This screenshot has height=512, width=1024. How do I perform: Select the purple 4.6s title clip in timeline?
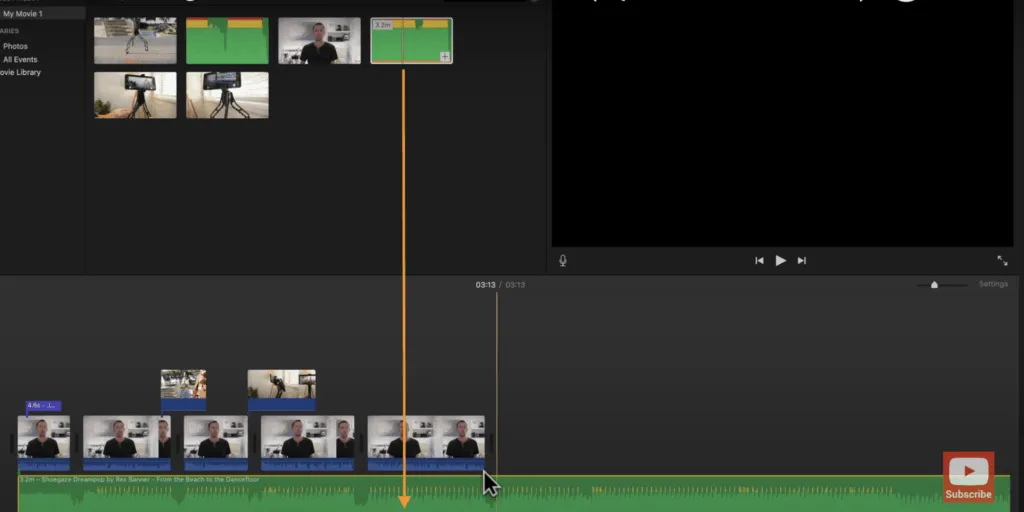point(44,406)
